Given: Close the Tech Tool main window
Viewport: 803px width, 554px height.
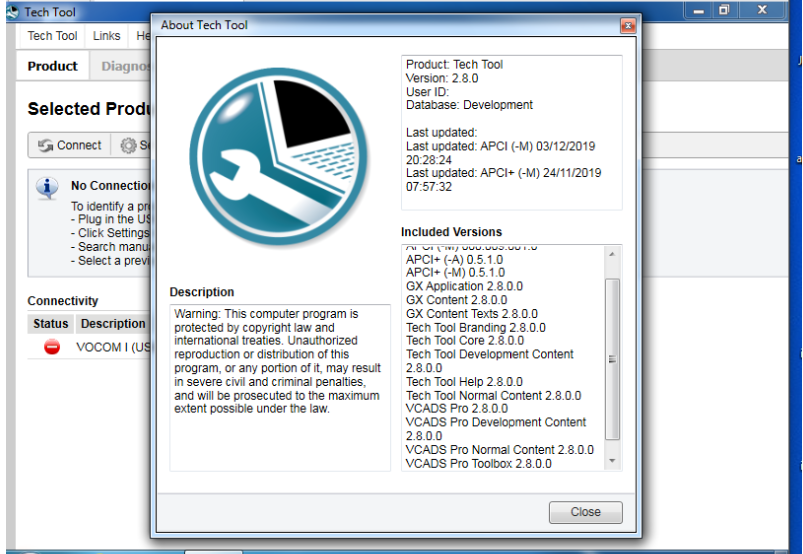Looking at the screenshot, I should click(762, 10).
